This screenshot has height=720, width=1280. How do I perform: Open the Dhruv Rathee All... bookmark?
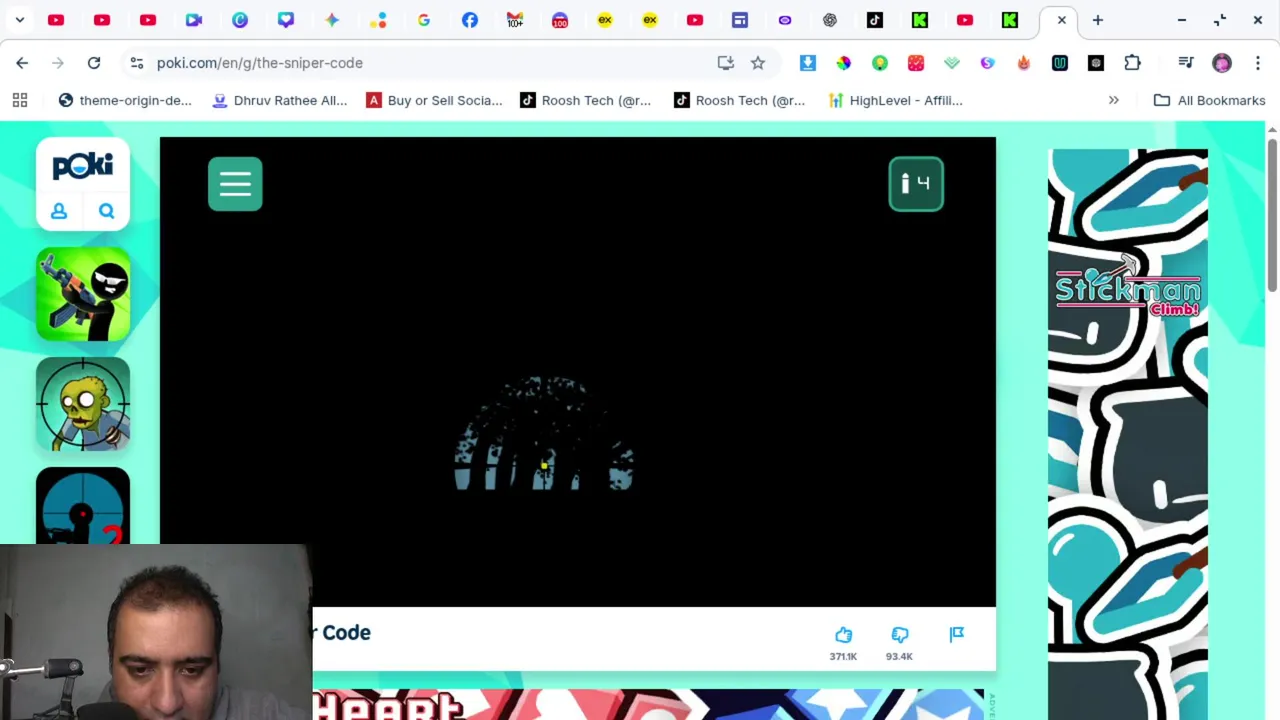point(279,100)
